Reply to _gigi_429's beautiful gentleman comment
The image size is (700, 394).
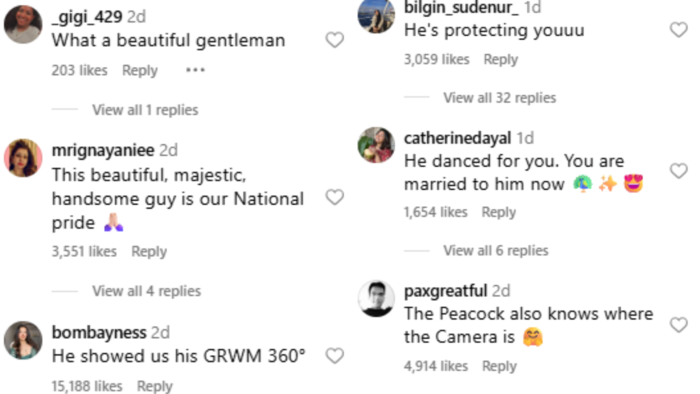coord(140,71)
